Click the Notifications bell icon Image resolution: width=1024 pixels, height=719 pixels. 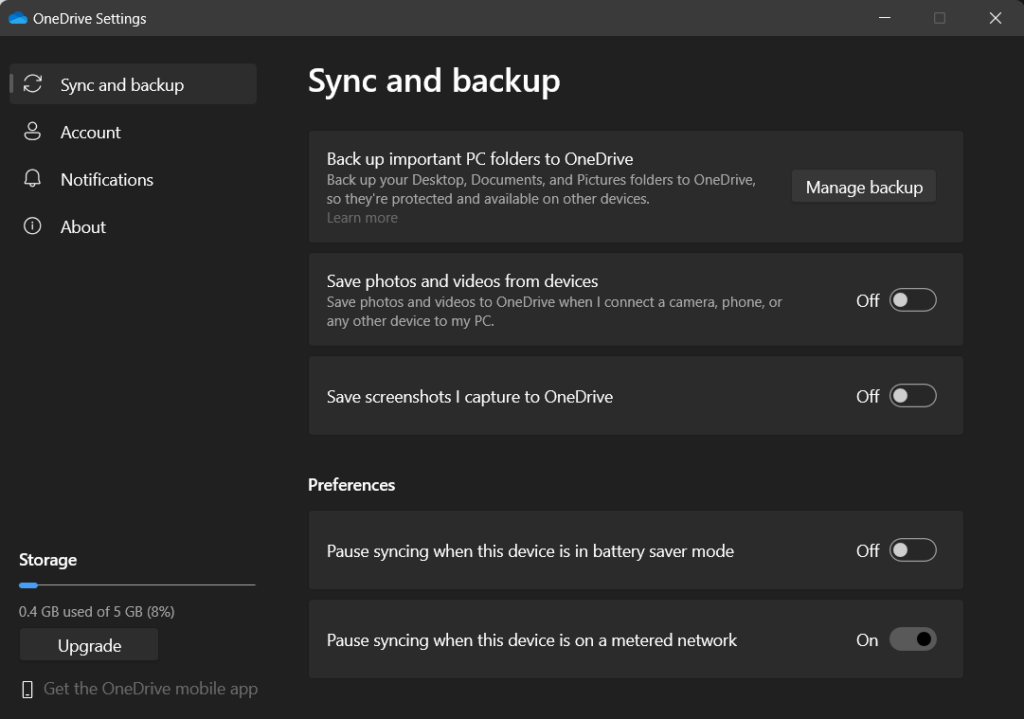(x=33, y=179)
